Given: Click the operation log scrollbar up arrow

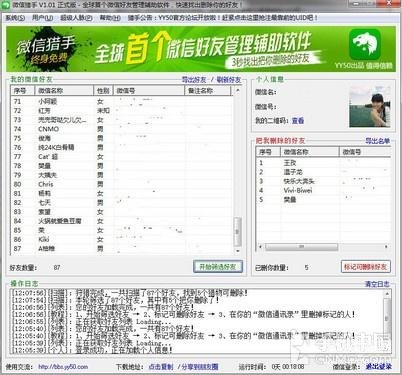Looking at the screenshot, I should [x=387, y=294].
